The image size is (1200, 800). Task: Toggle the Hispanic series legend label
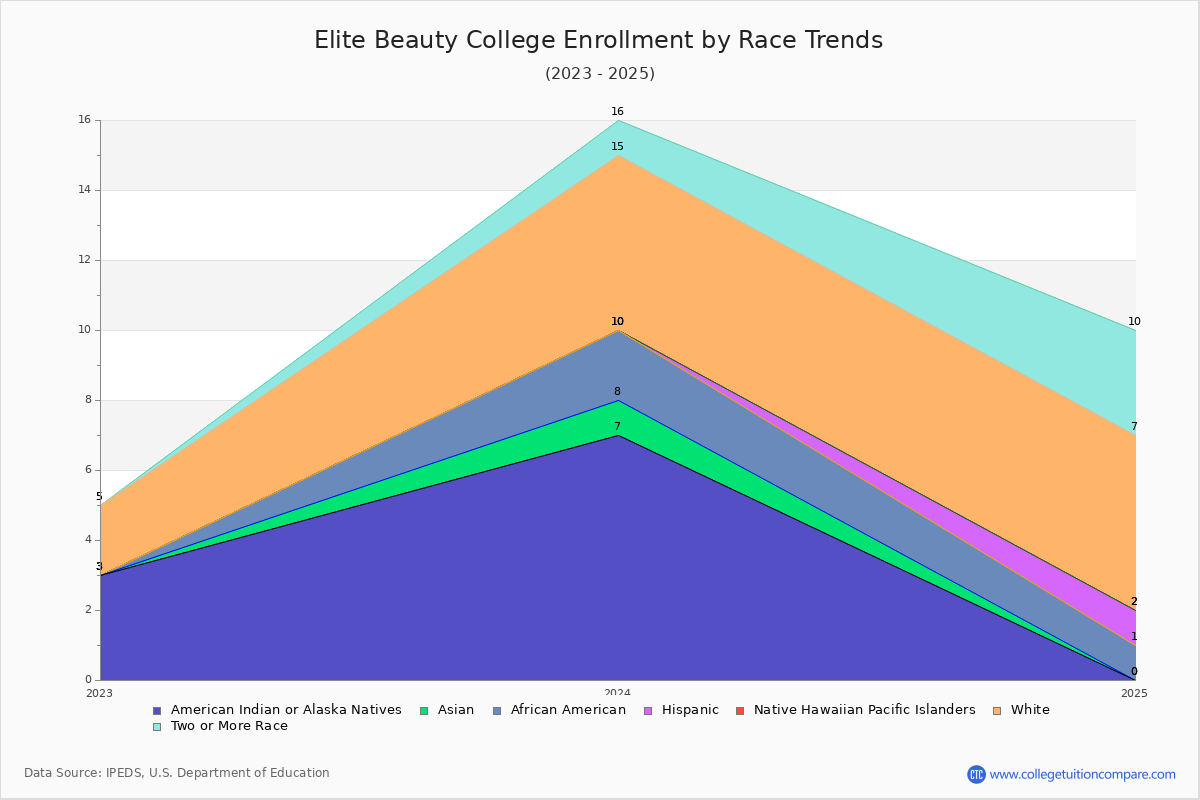(690, 710)
